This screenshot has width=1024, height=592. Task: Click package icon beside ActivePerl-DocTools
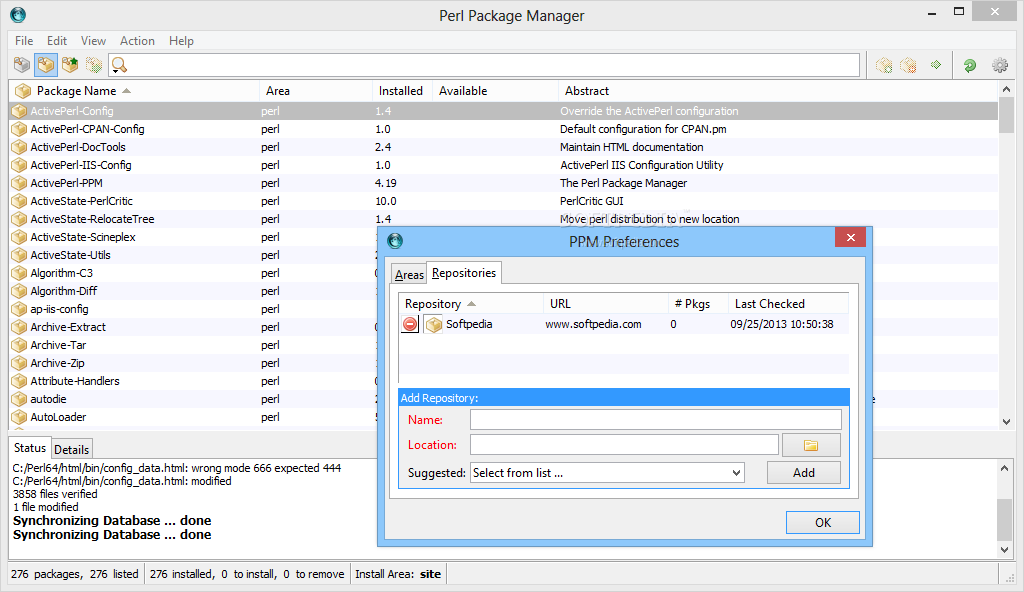pyautogui.click(x=20, y=147)
